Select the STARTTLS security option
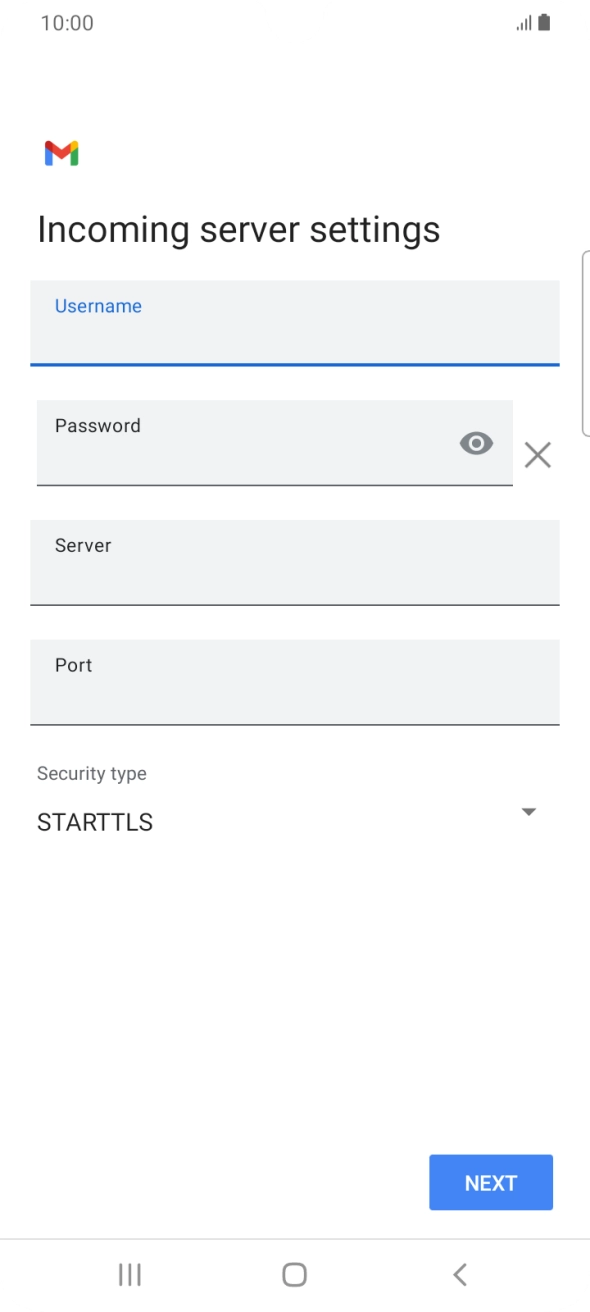The width and height of the screenshot is (590, 1312). (x=94, y=822)
